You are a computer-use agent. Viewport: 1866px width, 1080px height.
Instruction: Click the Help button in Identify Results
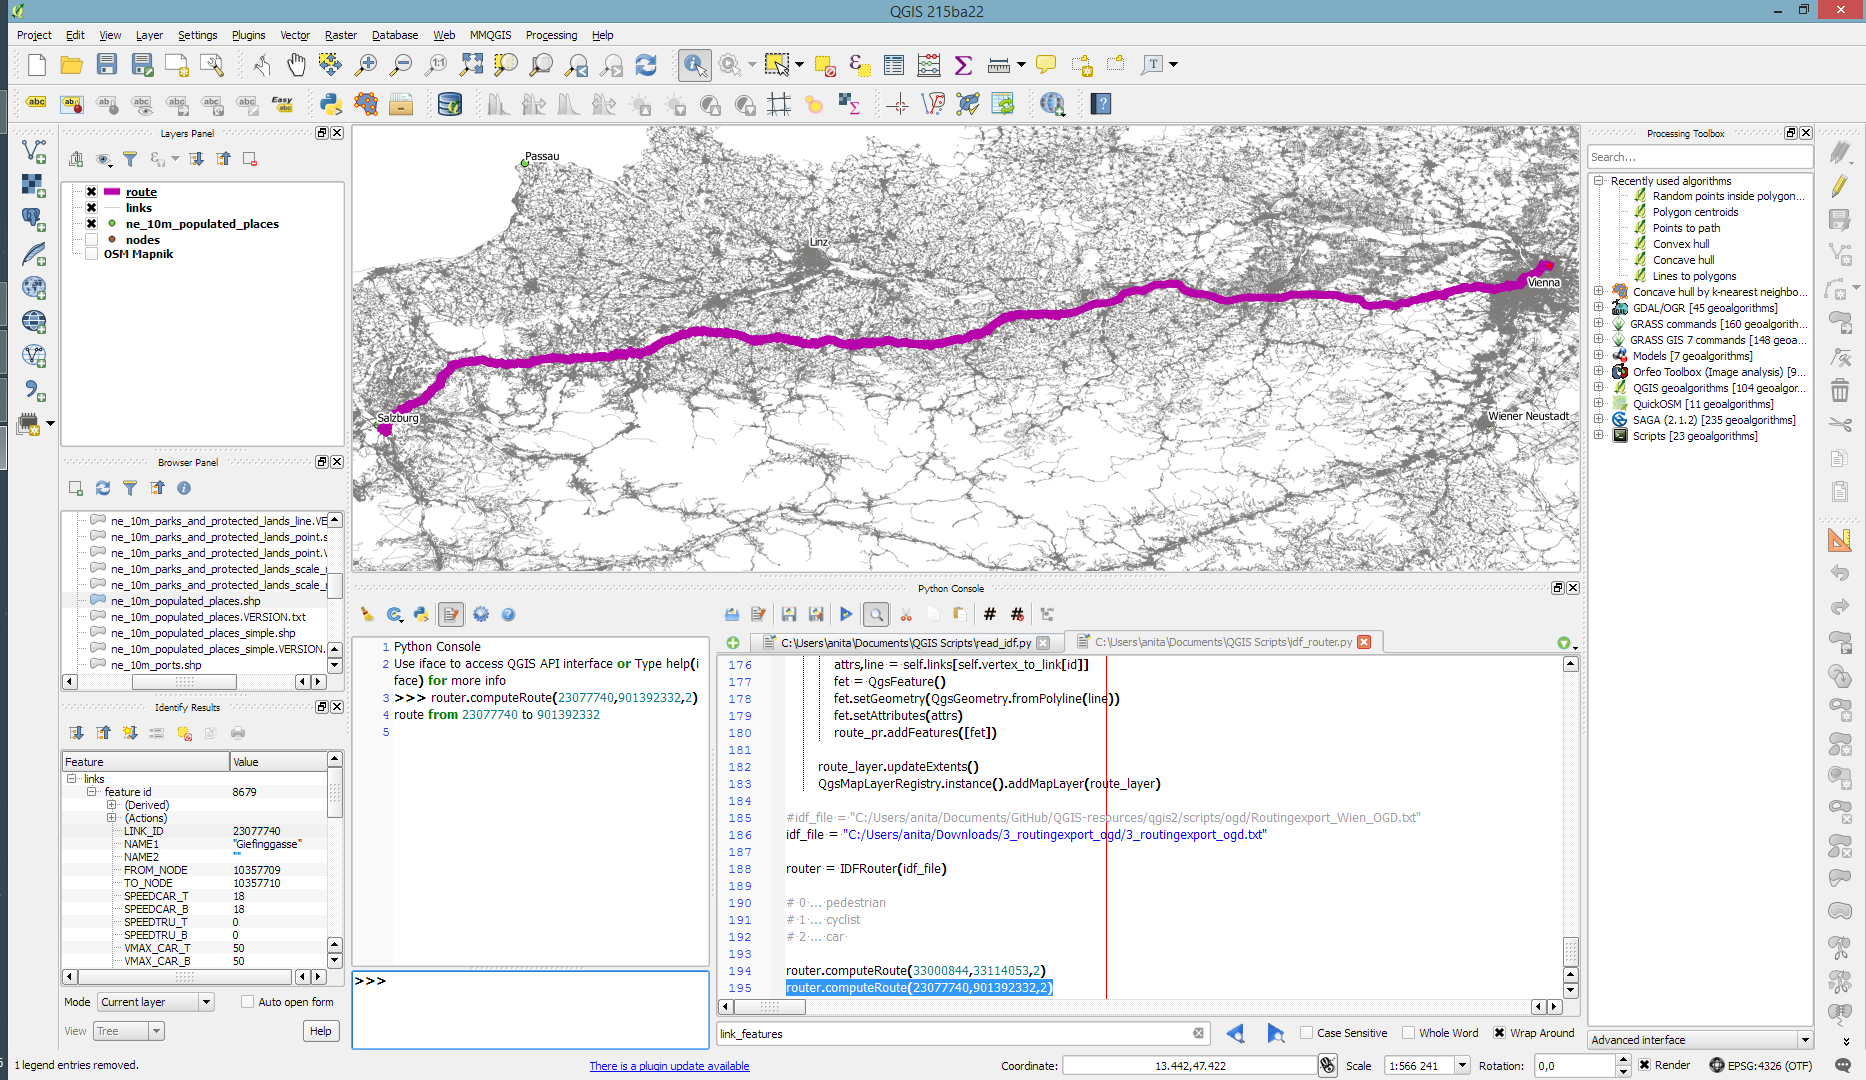320,1031
